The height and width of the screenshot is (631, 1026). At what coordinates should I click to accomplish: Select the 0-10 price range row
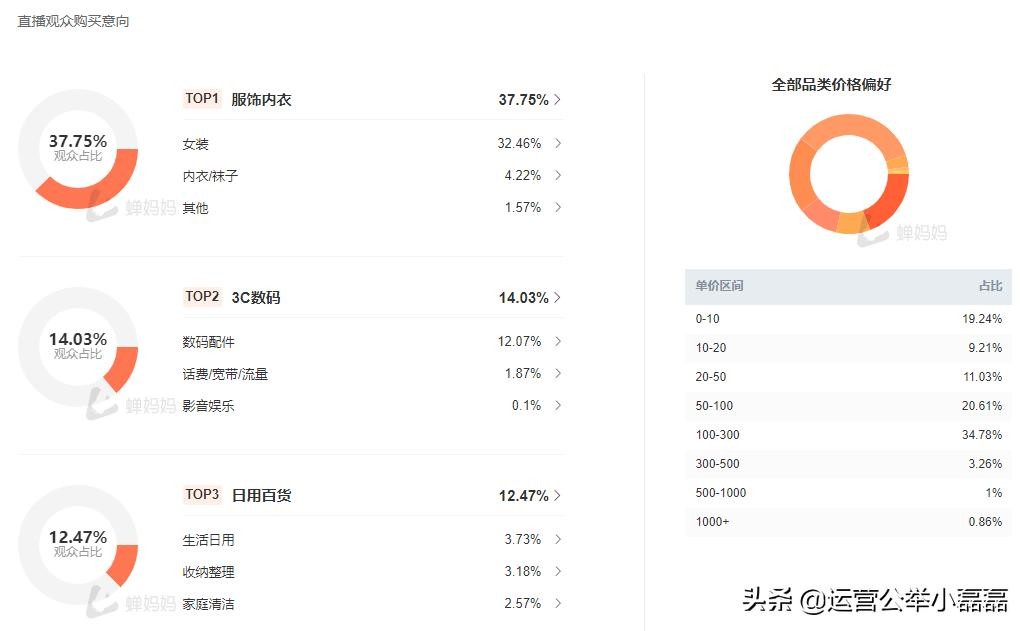848,319
